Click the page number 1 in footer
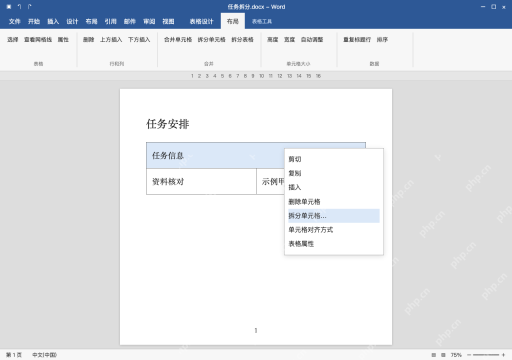The width and height of the screenshot is (512, 360). [x=256, y=331]
